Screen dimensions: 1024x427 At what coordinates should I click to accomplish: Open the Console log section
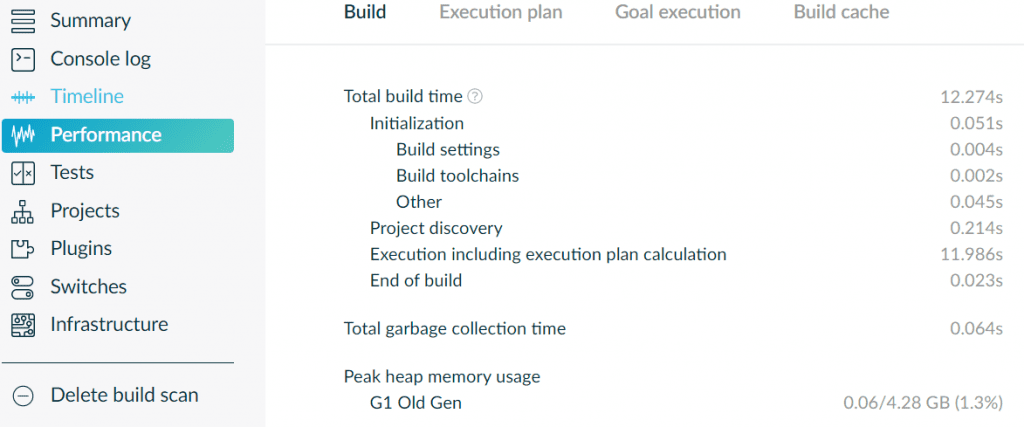(x=100, y=59)
